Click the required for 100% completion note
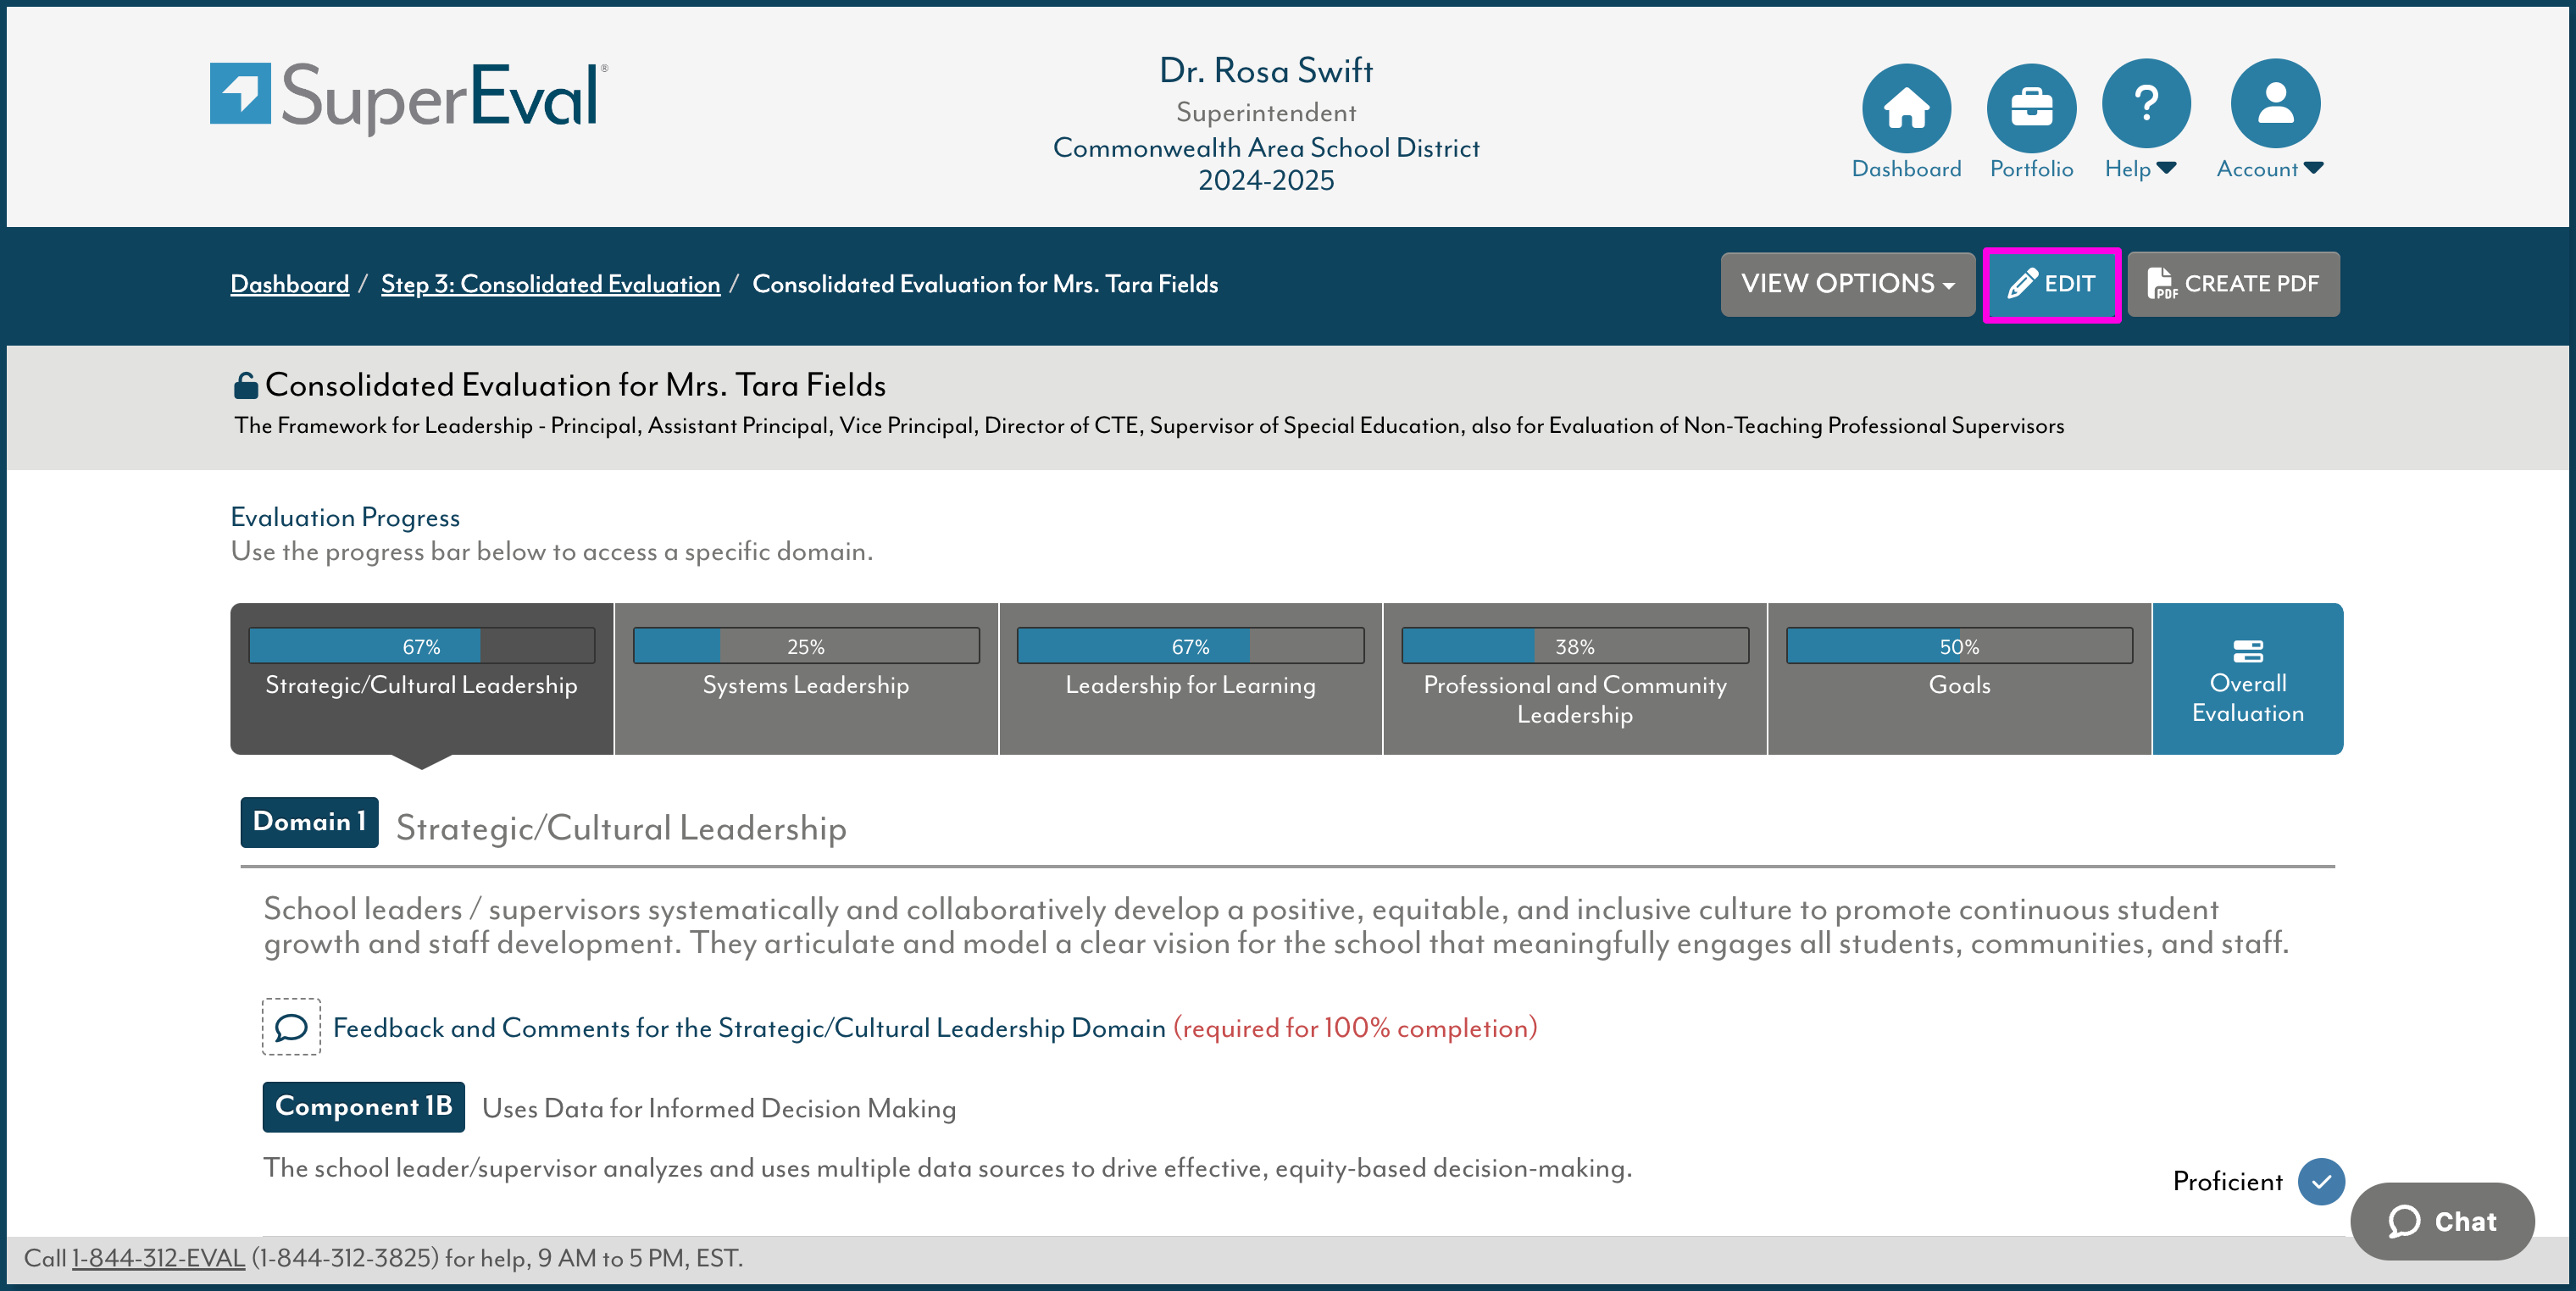This screenshot has height=1291, width=2576. tap(1355, 1028)
